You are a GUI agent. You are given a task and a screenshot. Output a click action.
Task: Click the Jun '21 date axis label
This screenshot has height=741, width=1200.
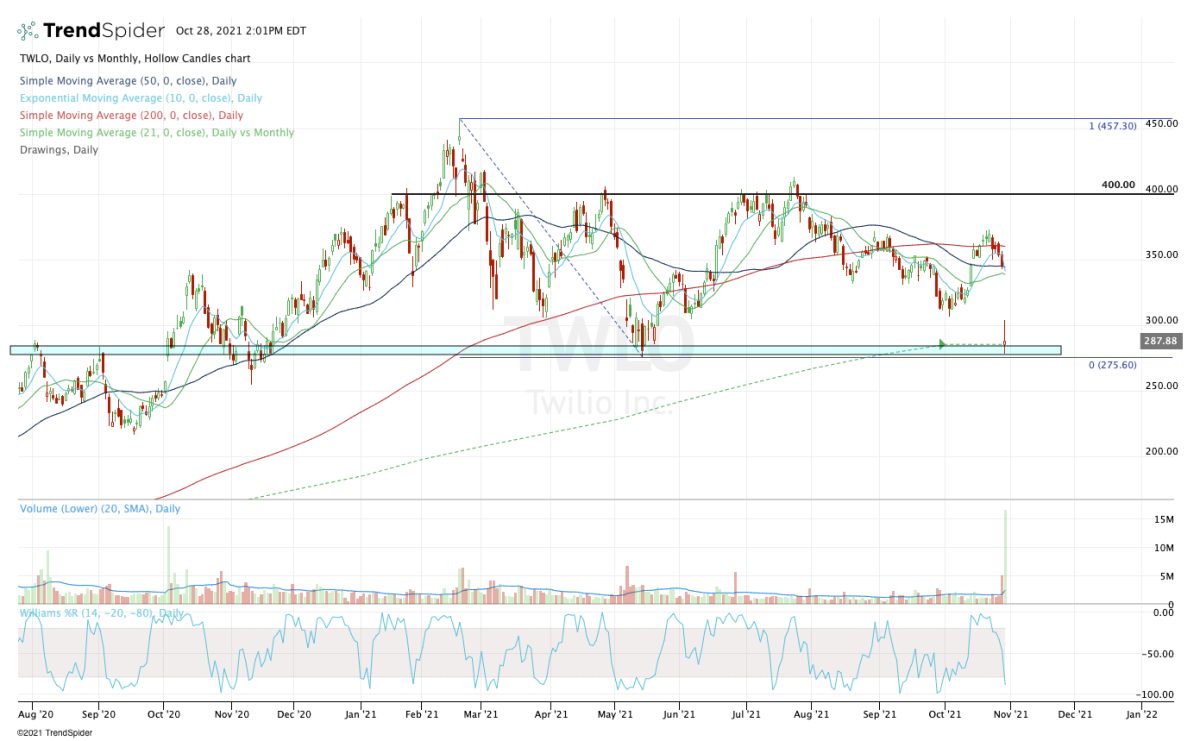click(678, 716)
